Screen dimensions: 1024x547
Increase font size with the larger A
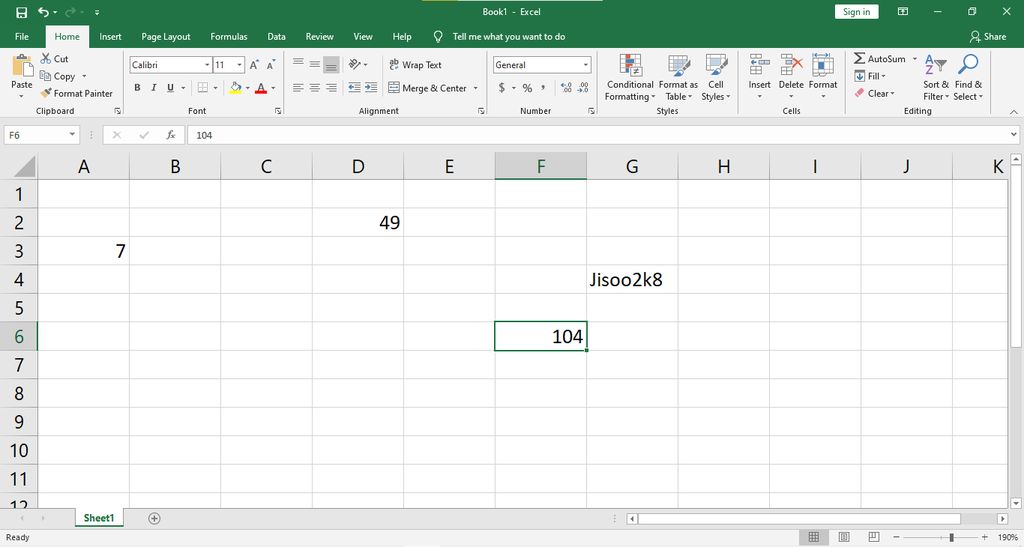pyautogui.click(x=254, y=65)
